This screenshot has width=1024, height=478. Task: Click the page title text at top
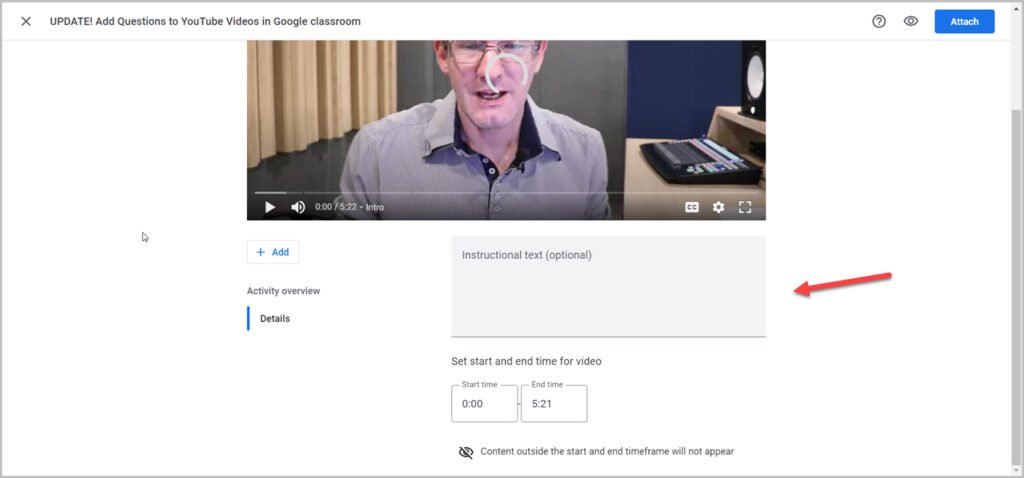(x=205, y=22)
